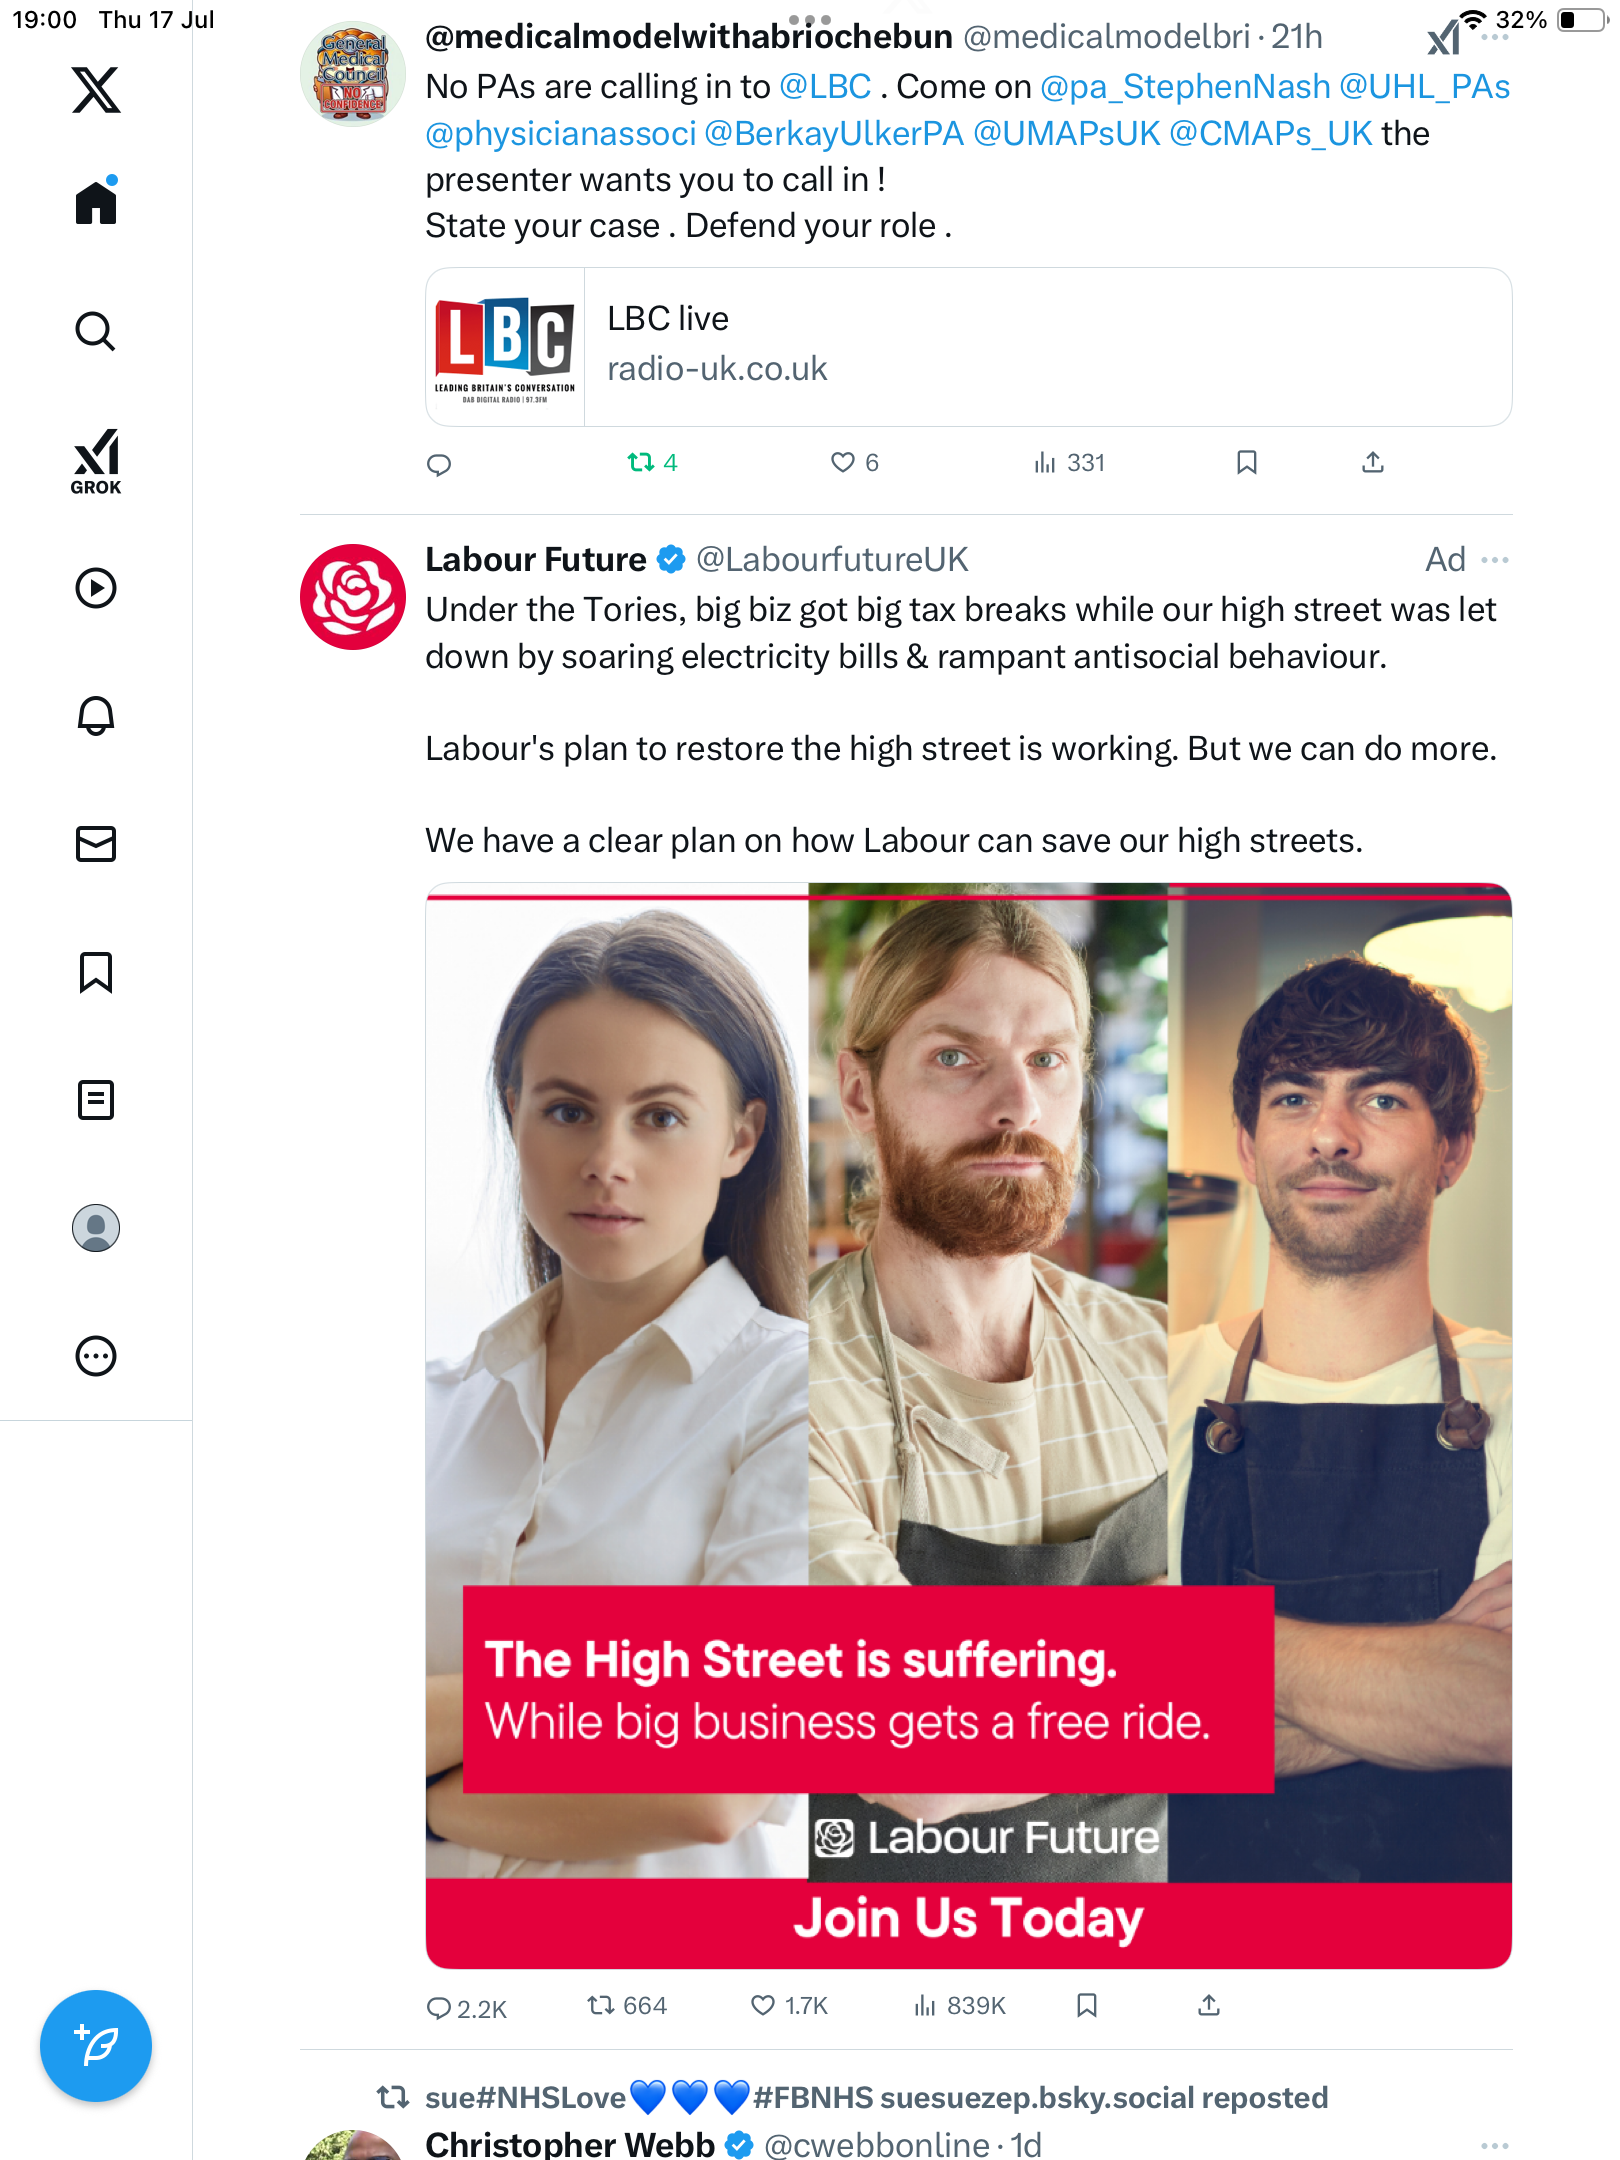Tap battery indicator in status bar
1620x2160 pixels.
1582,20
